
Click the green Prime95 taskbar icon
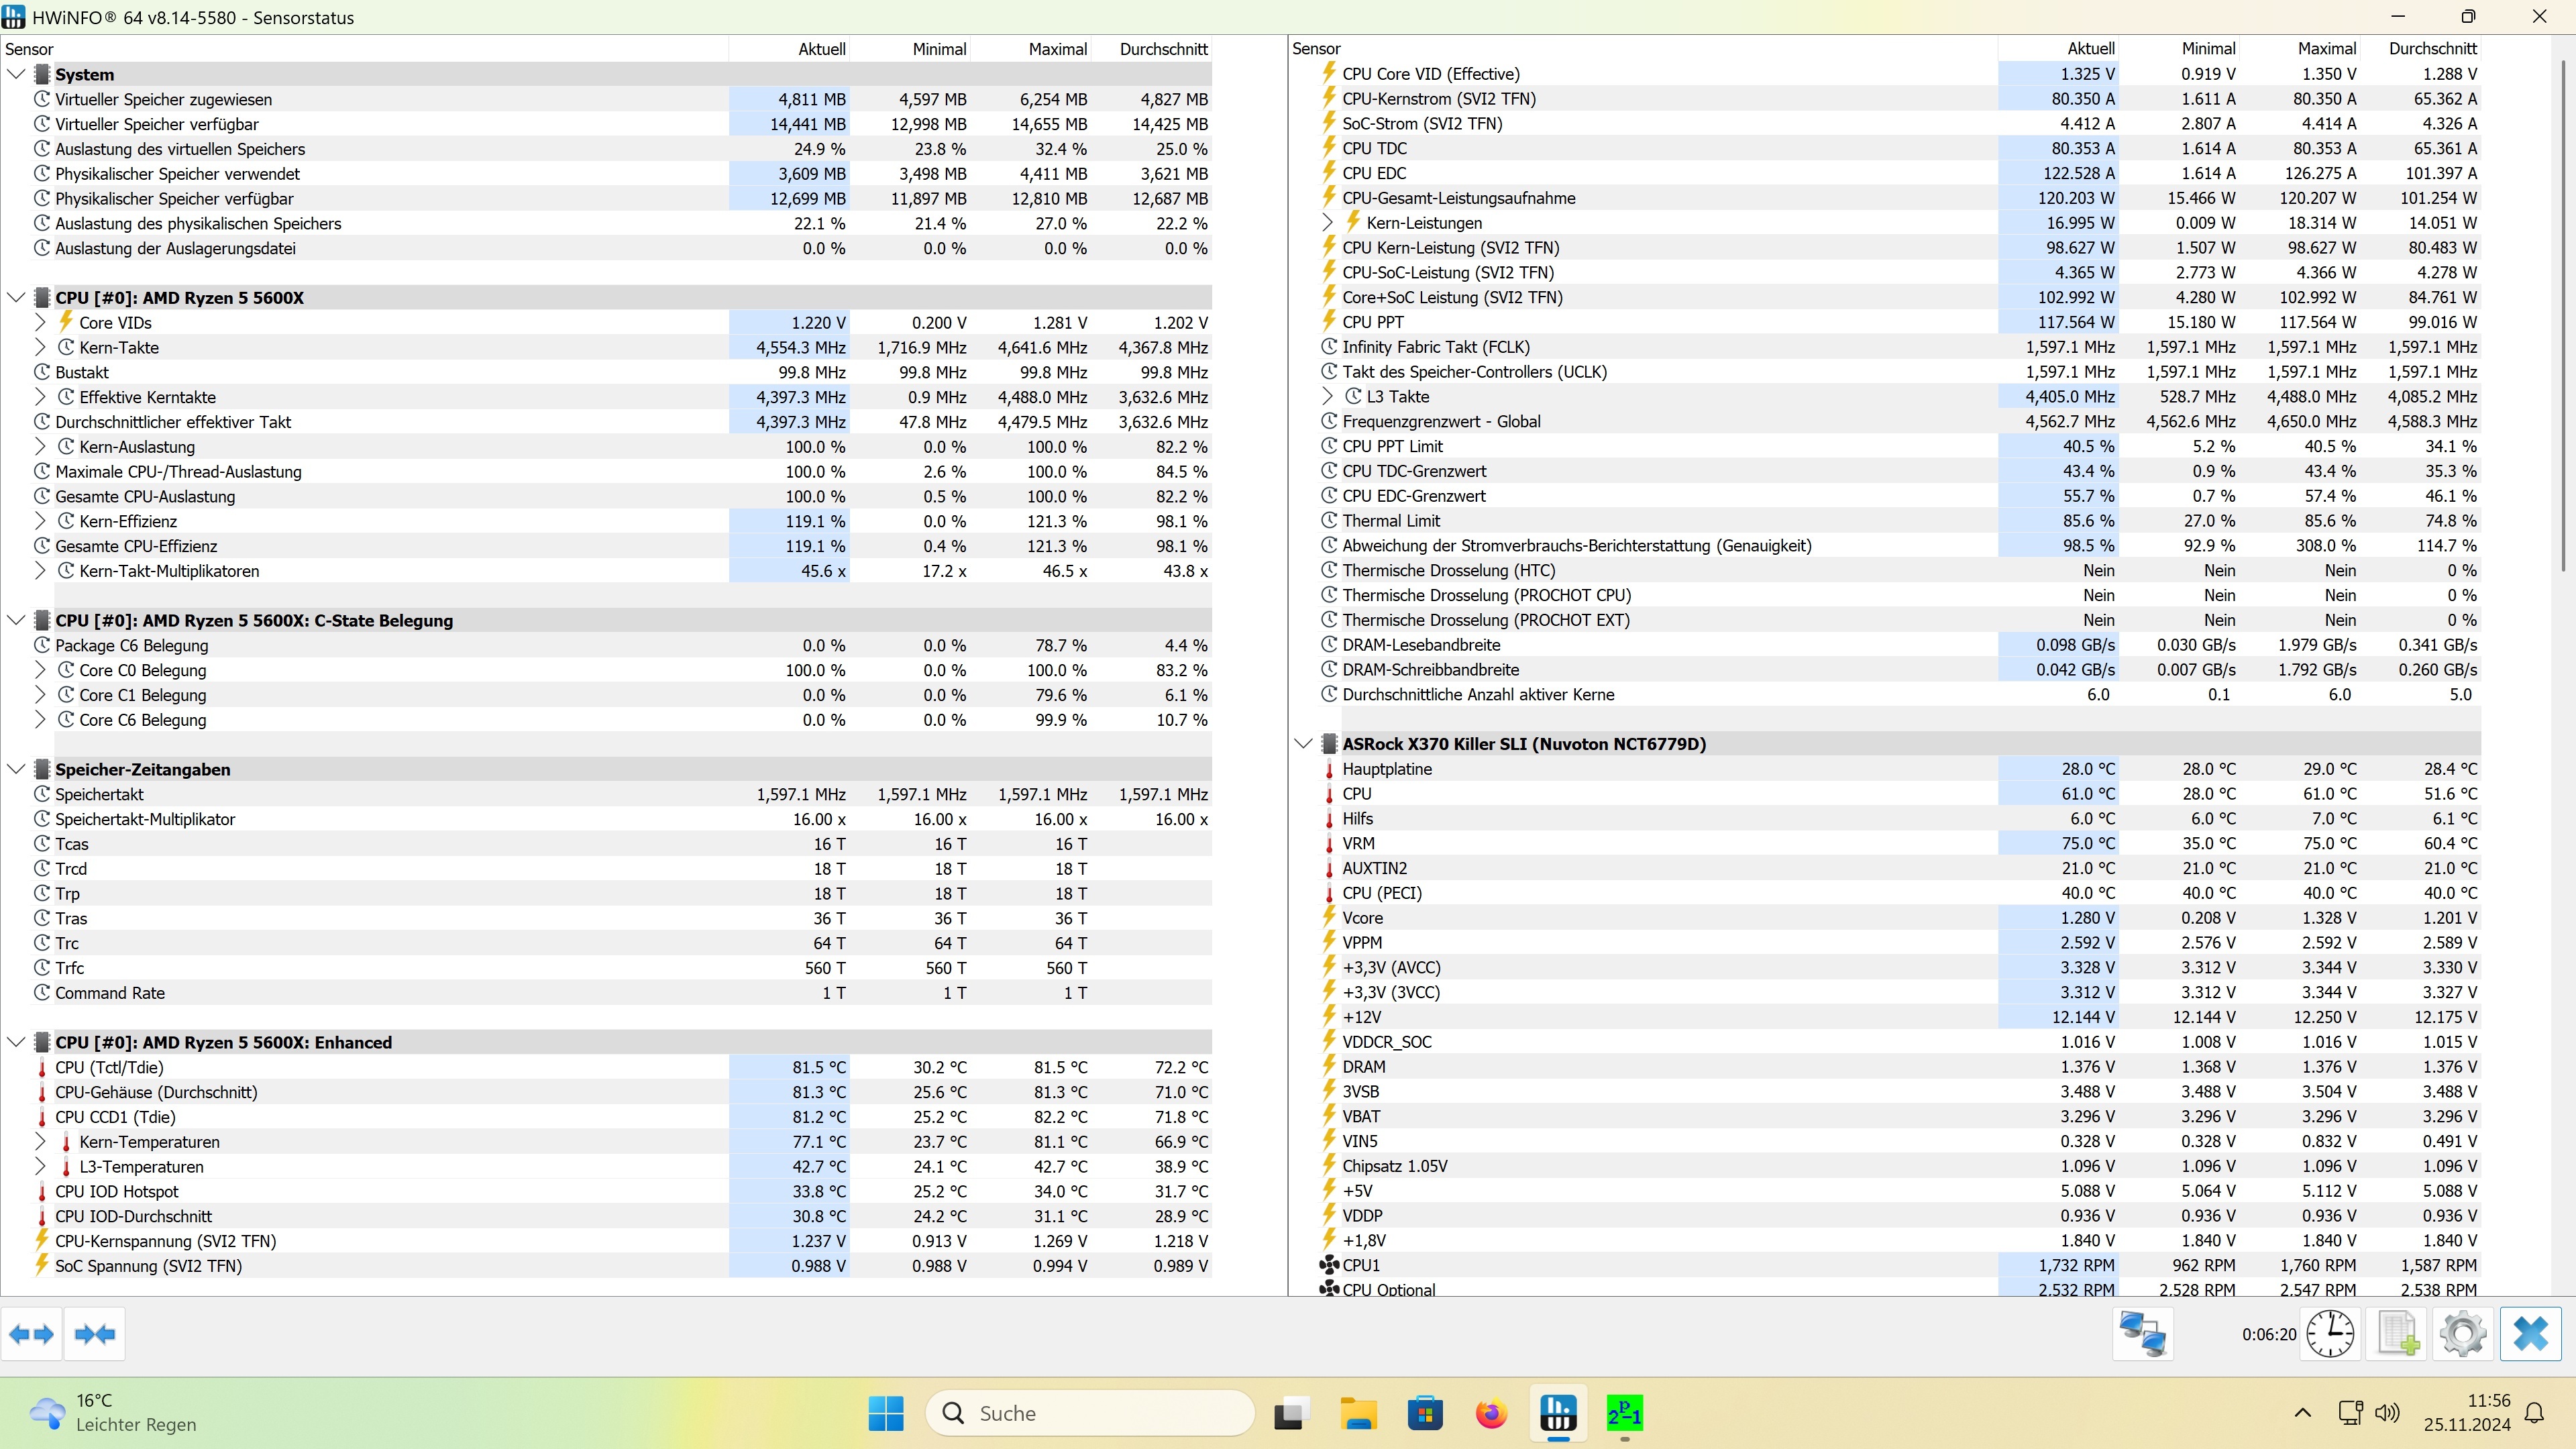pos(1624,1413)
